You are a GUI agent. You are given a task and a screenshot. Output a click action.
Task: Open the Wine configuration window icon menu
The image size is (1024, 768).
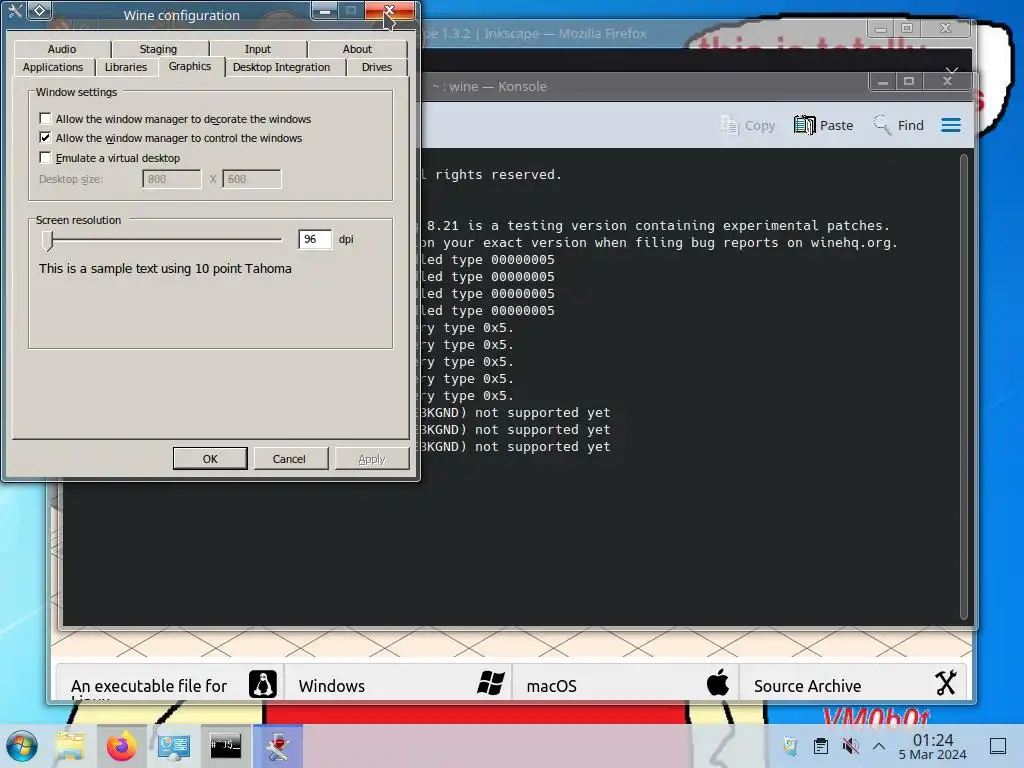point(14,11)
